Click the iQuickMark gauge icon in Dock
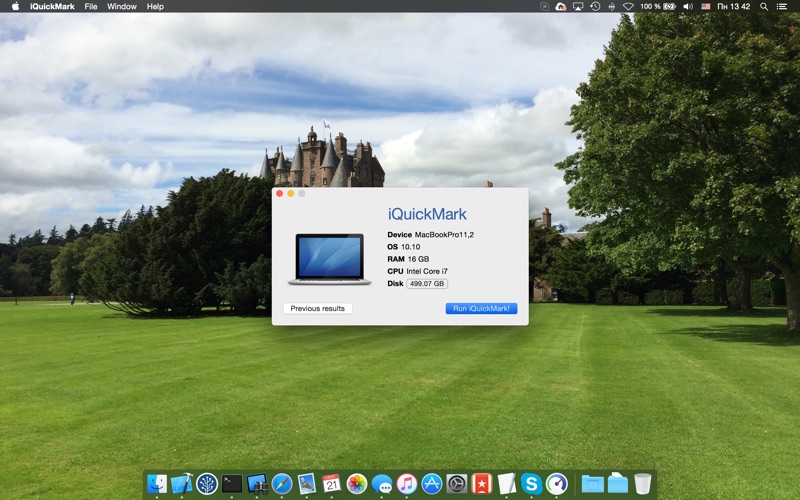 [x=557, y=483]
